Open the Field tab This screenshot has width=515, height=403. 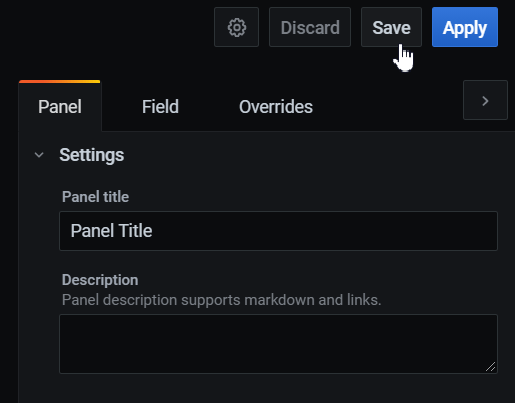(160, 107)
